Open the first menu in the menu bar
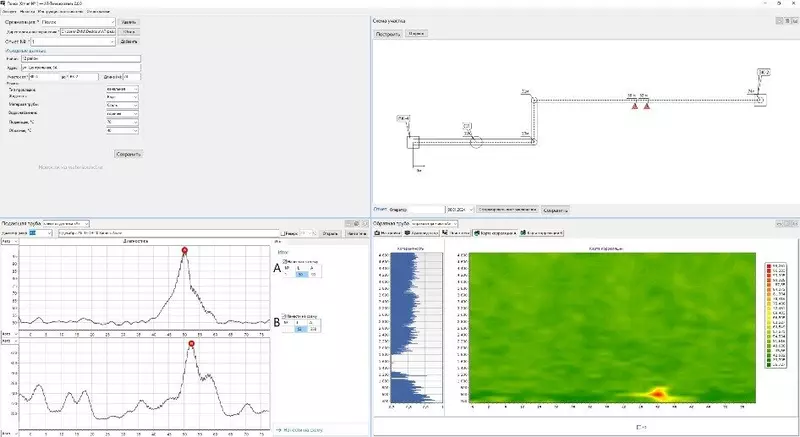The height and width of the screenshot is (437, 800). pos(8,11)
